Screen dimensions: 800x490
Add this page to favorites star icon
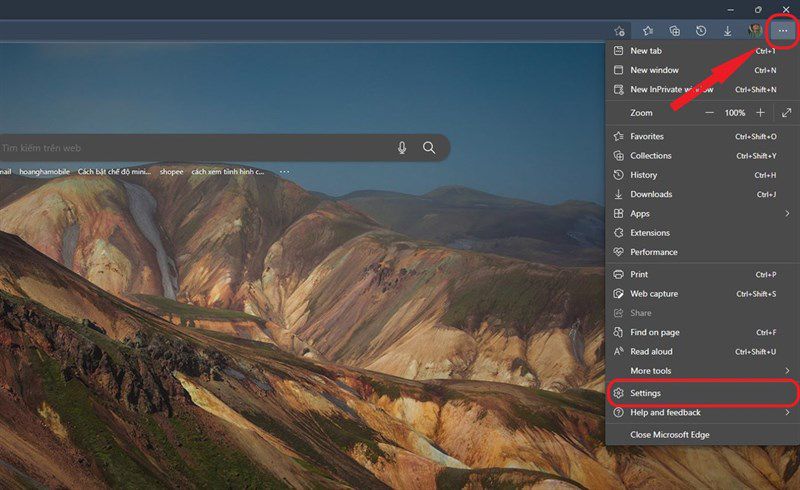[620, 31]
